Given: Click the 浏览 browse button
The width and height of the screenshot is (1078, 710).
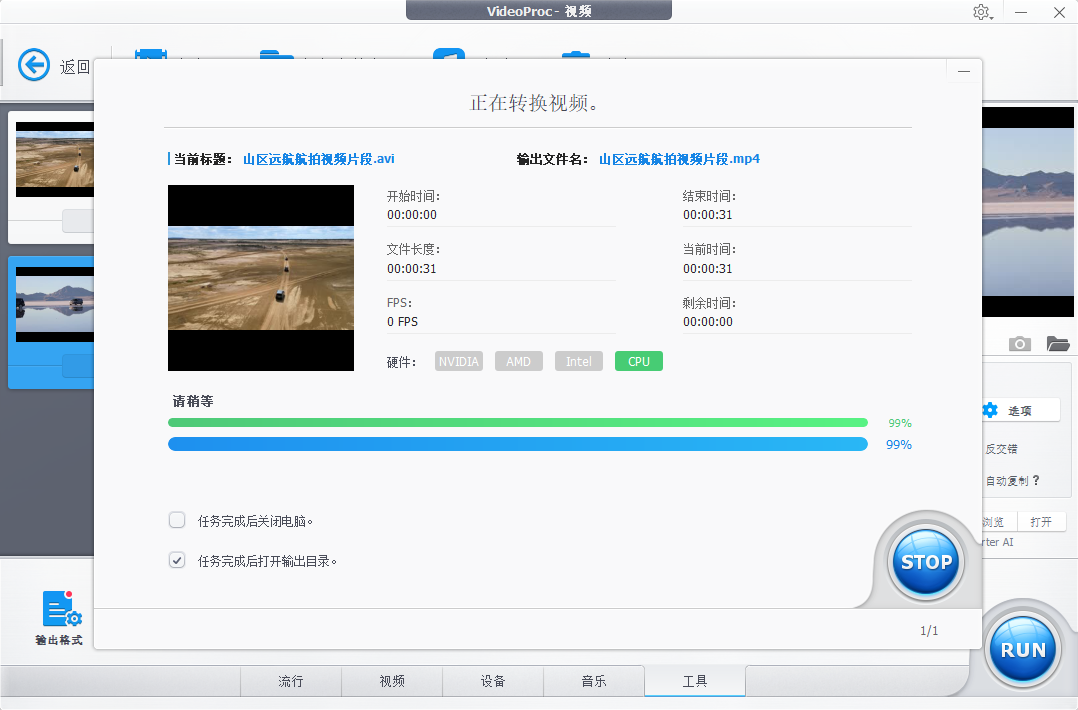Looking at the screenshot, I should pyautogui.click(x=993, y=521).
